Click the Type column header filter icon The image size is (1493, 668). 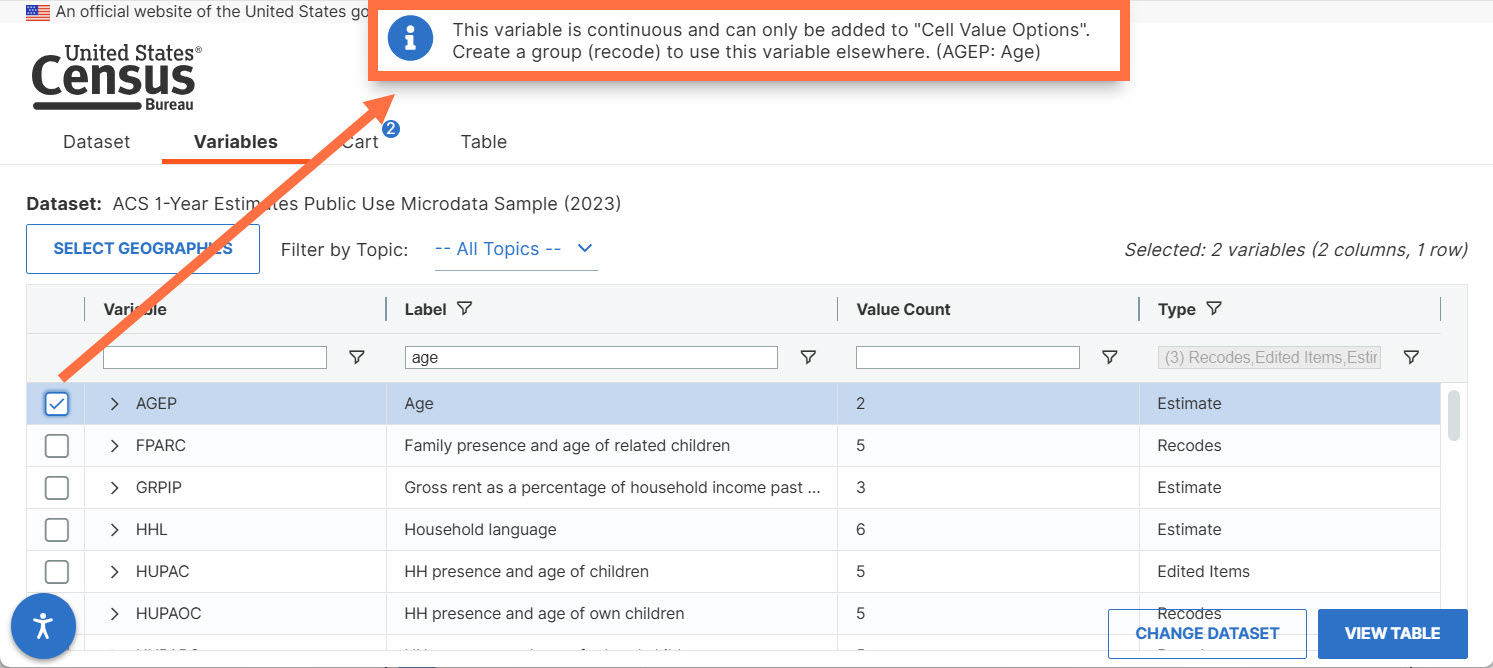tap(1213, 309)
